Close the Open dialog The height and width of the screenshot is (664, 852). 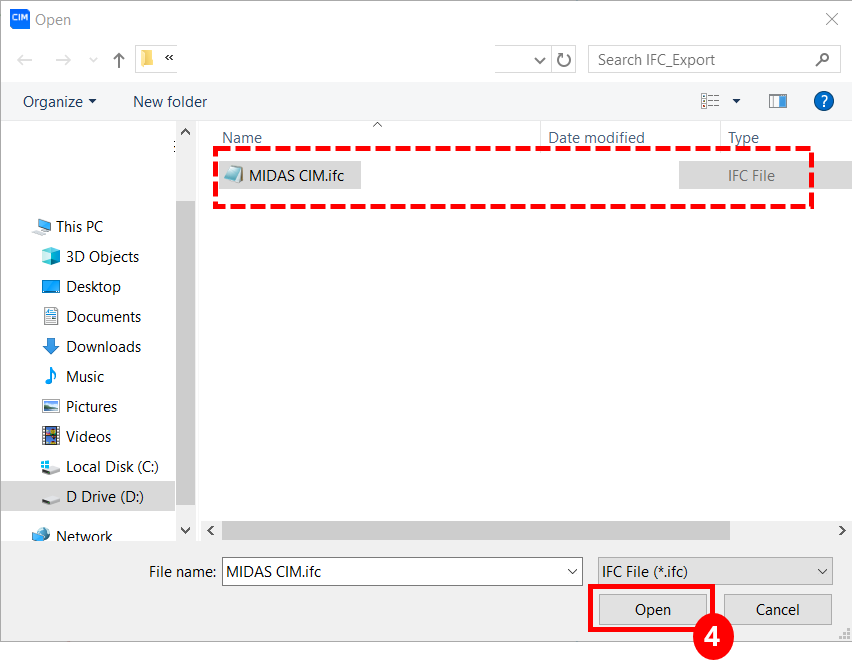tap(831, 20)
